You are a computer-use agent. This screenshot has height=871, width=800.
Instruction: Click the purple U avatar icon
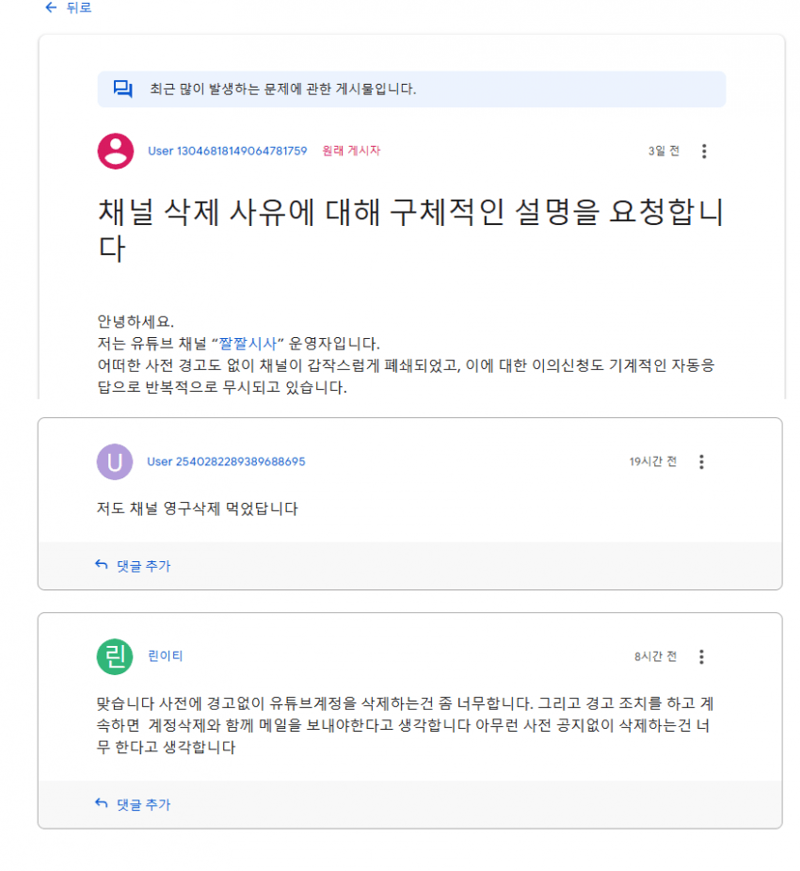[114, 461]
